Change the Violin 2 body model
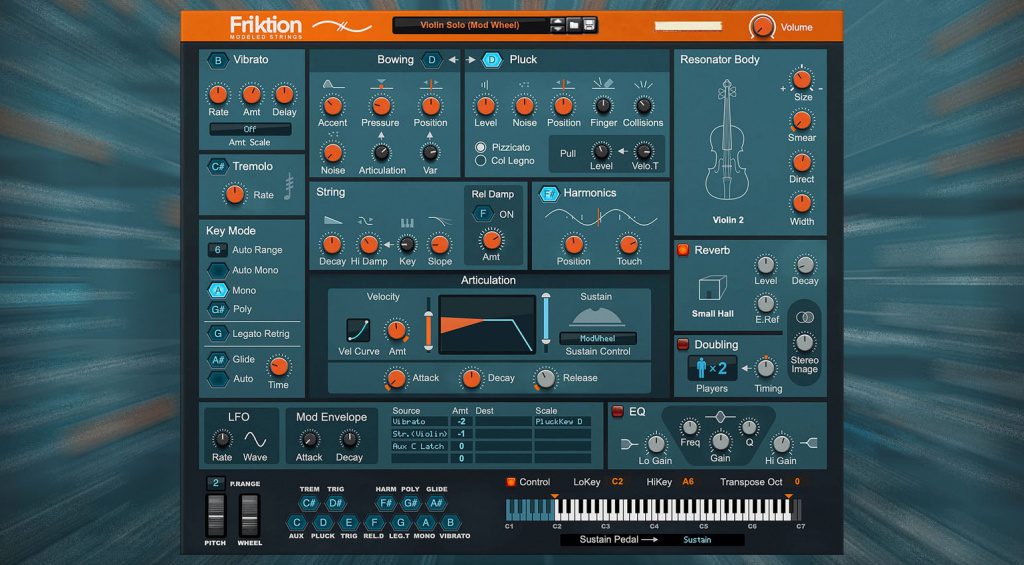 pos(728,220)
